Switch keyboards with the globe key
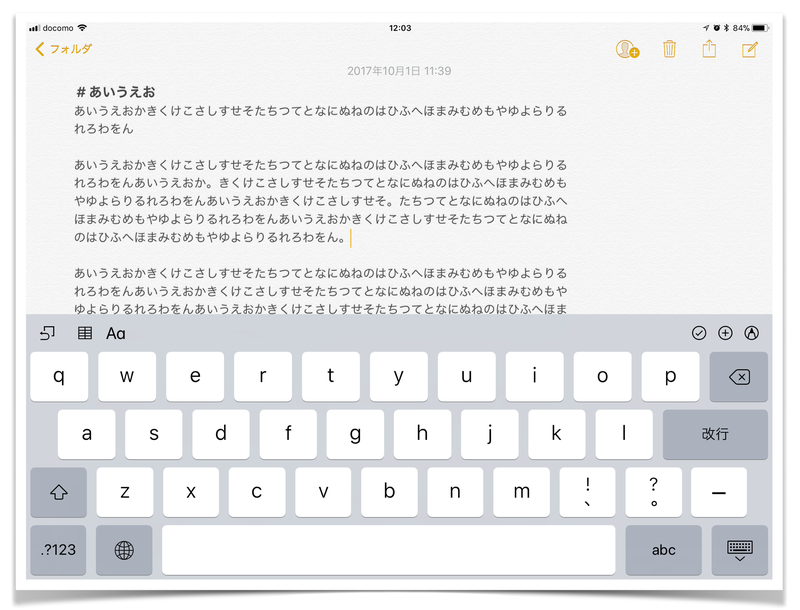 click(124, 550)
